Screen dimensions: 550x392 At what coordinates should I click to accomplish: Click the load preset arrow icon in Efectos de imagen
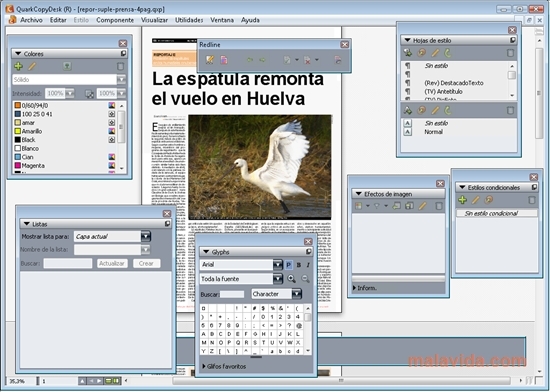point(397,206)
